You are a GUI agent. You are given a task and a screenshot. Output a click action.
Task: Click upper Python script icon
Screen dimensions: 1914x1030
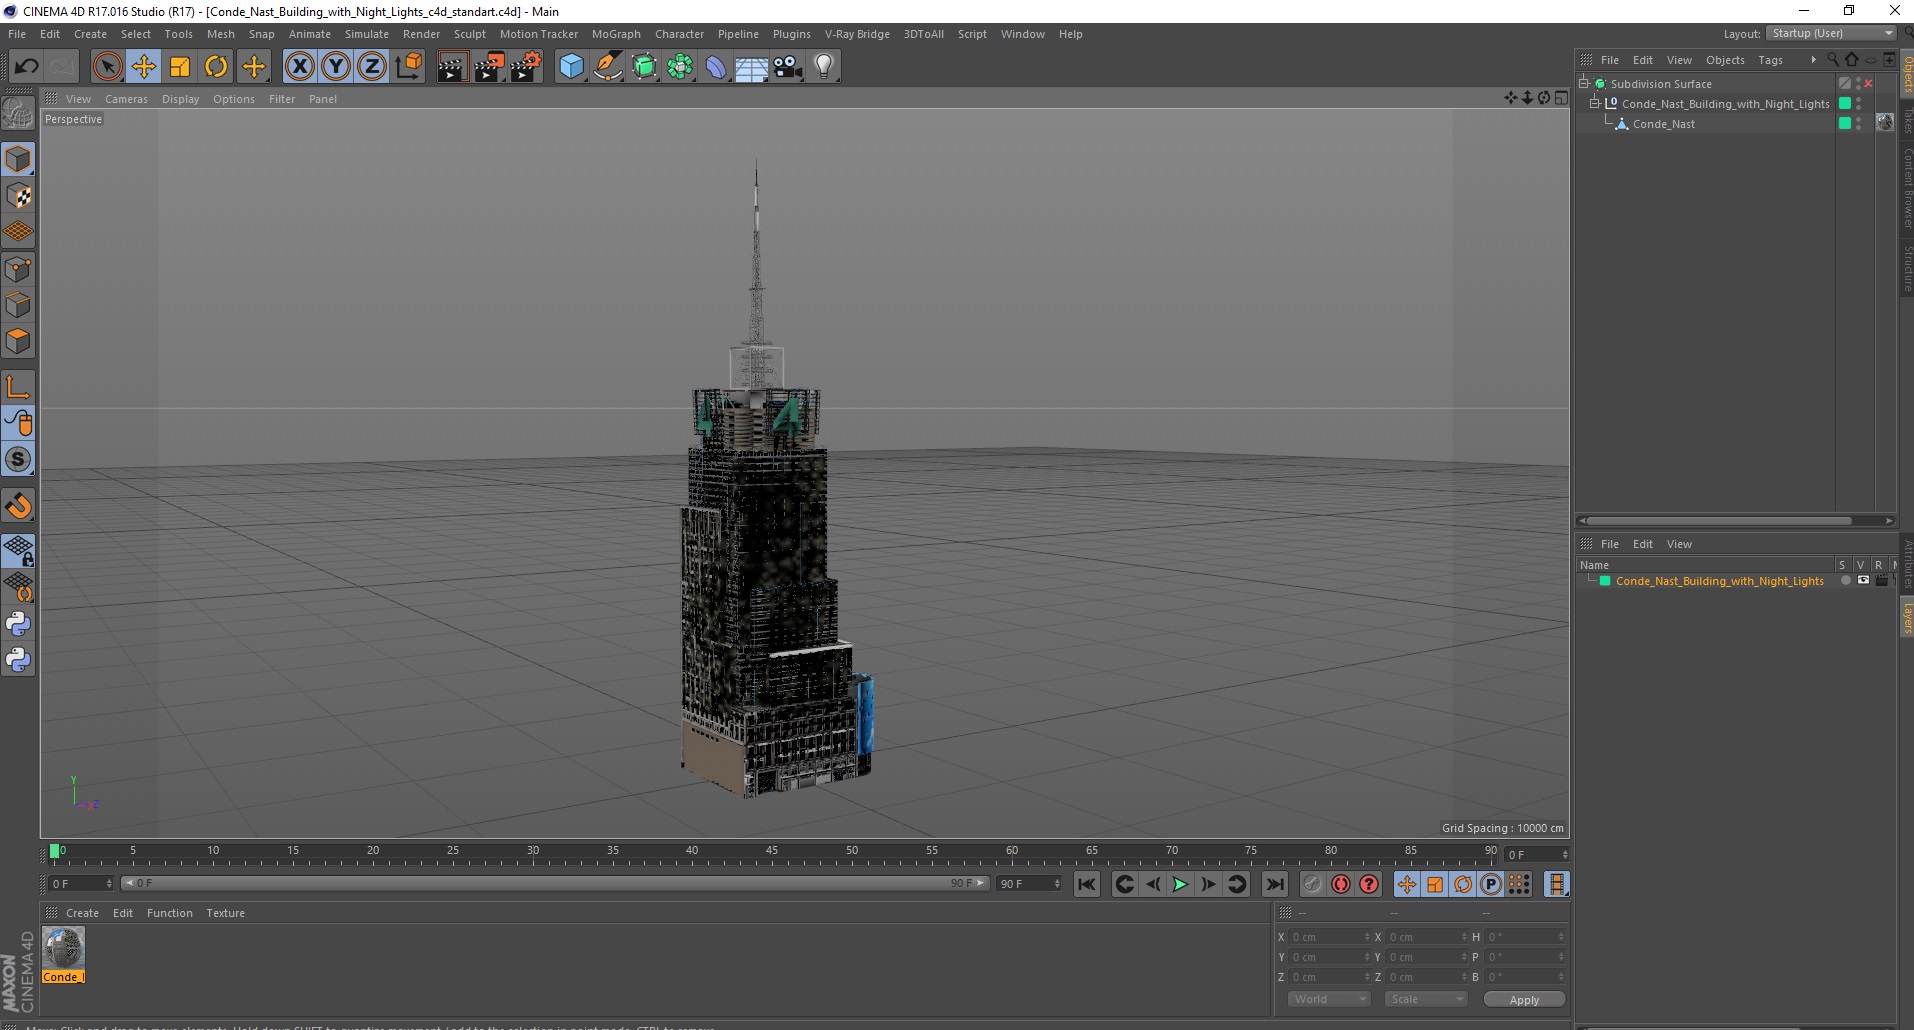(18, 624)
